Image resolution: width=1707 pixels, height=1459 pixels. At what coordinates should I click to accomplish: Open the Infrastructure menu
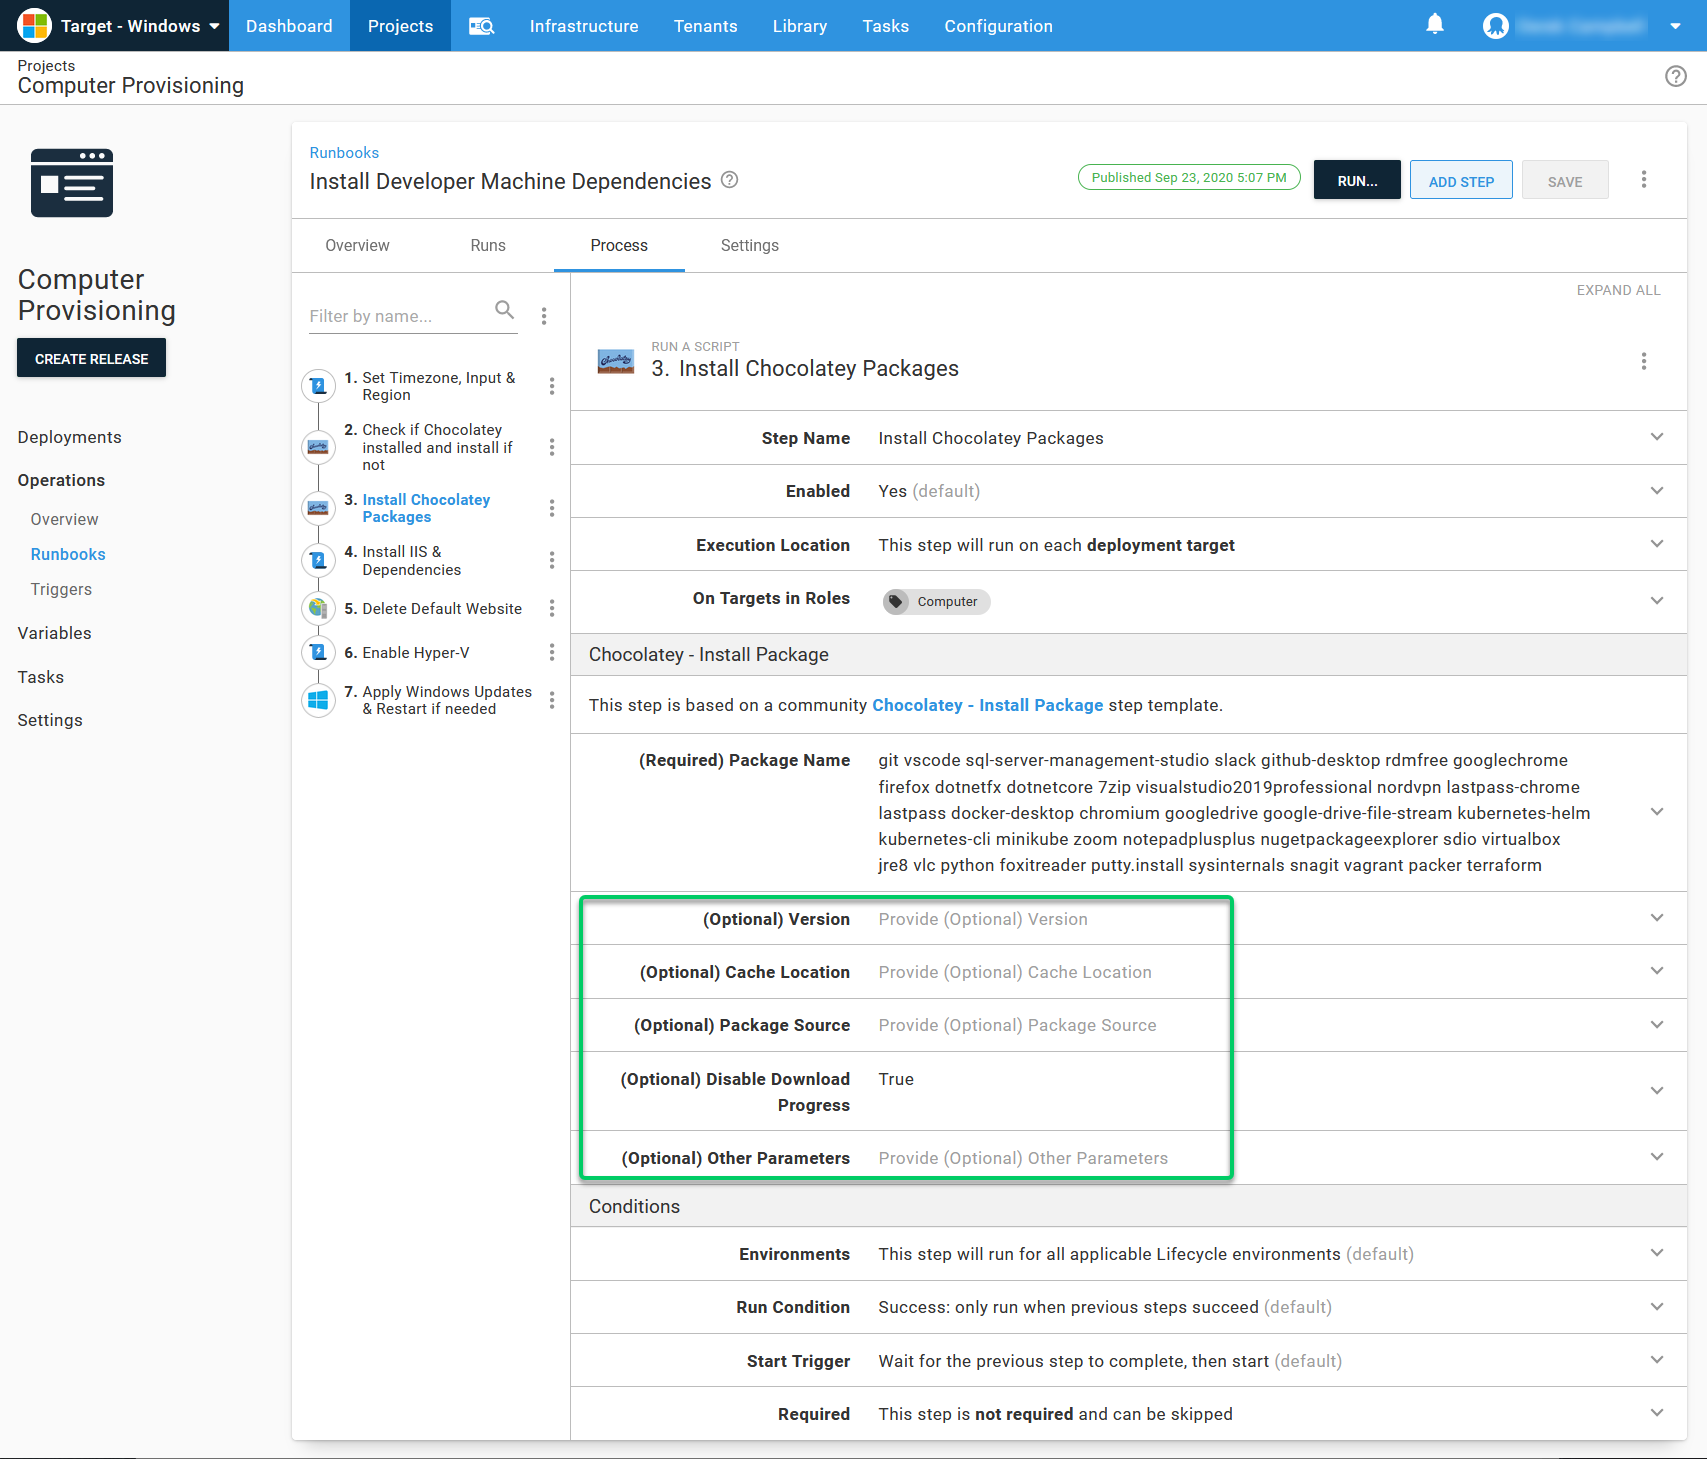[x=583, y=26]
